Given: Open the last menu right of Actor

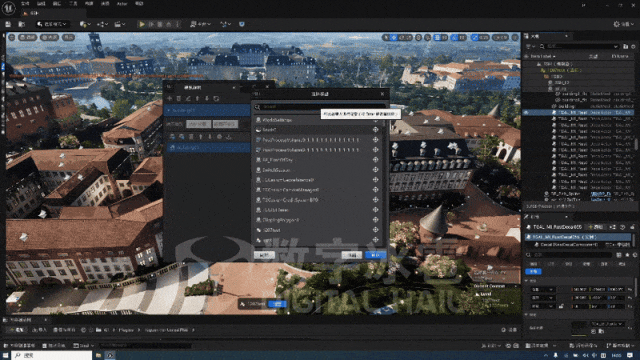Looking at the screenshot, I should (x=139, y=4).
